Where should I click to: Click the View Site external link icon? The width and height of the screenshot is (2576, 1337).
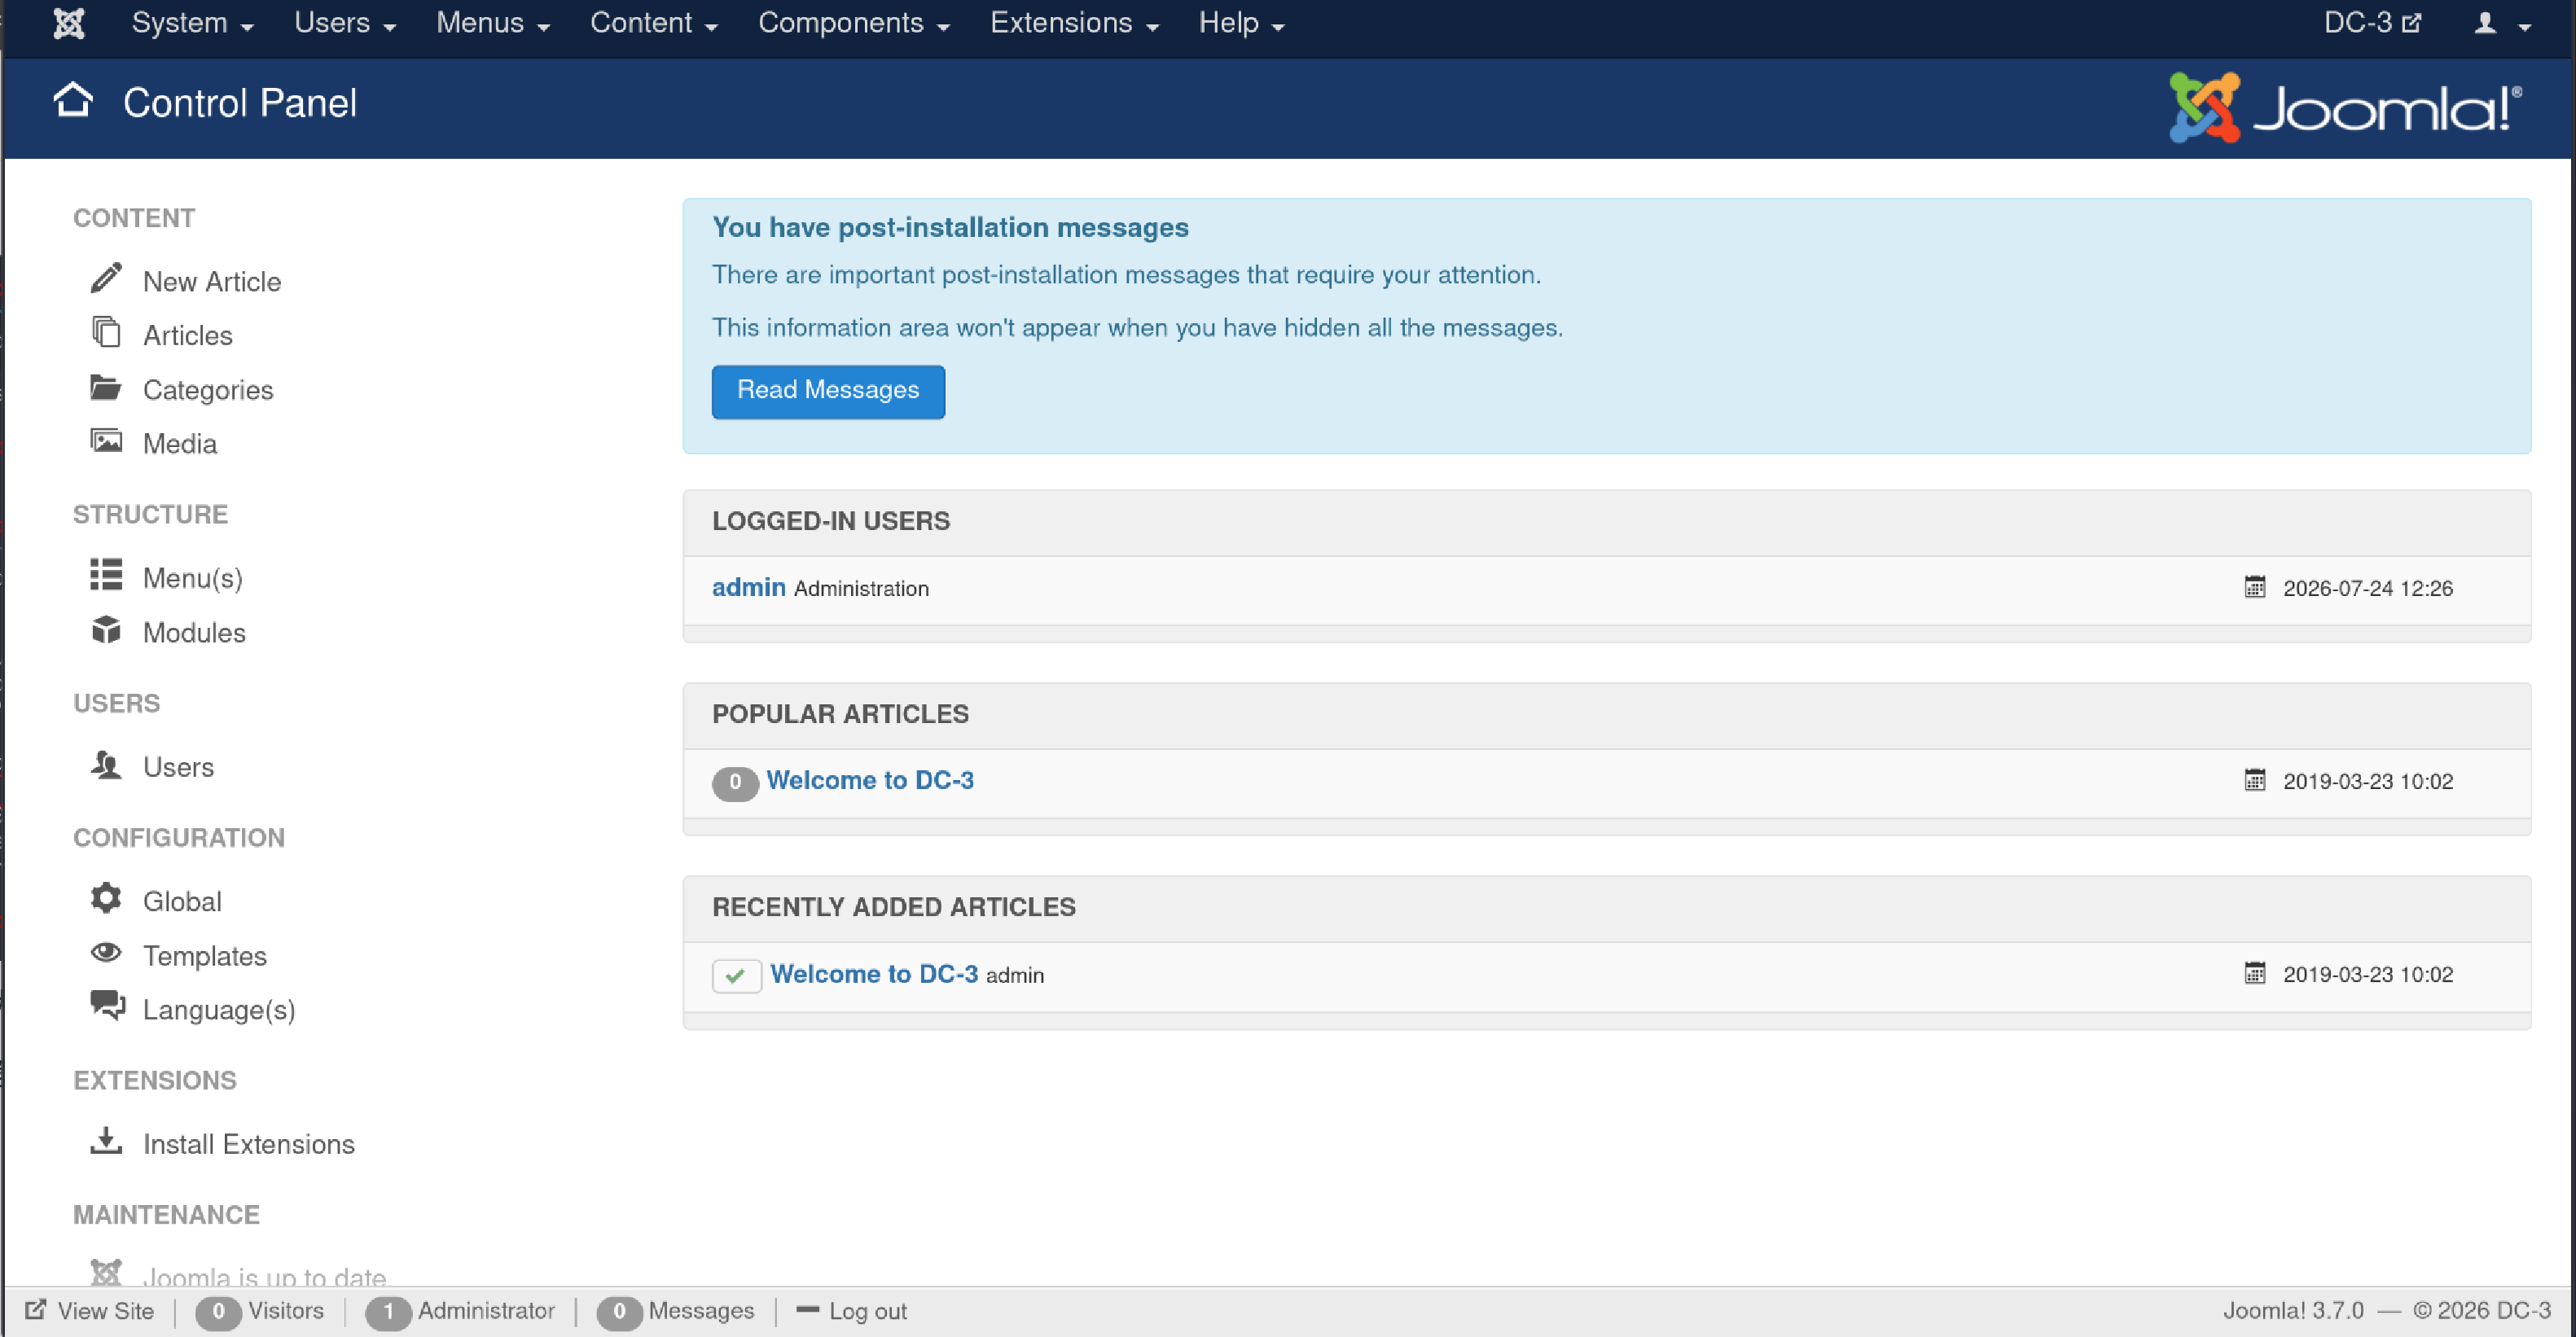(x=36, y=1310)
